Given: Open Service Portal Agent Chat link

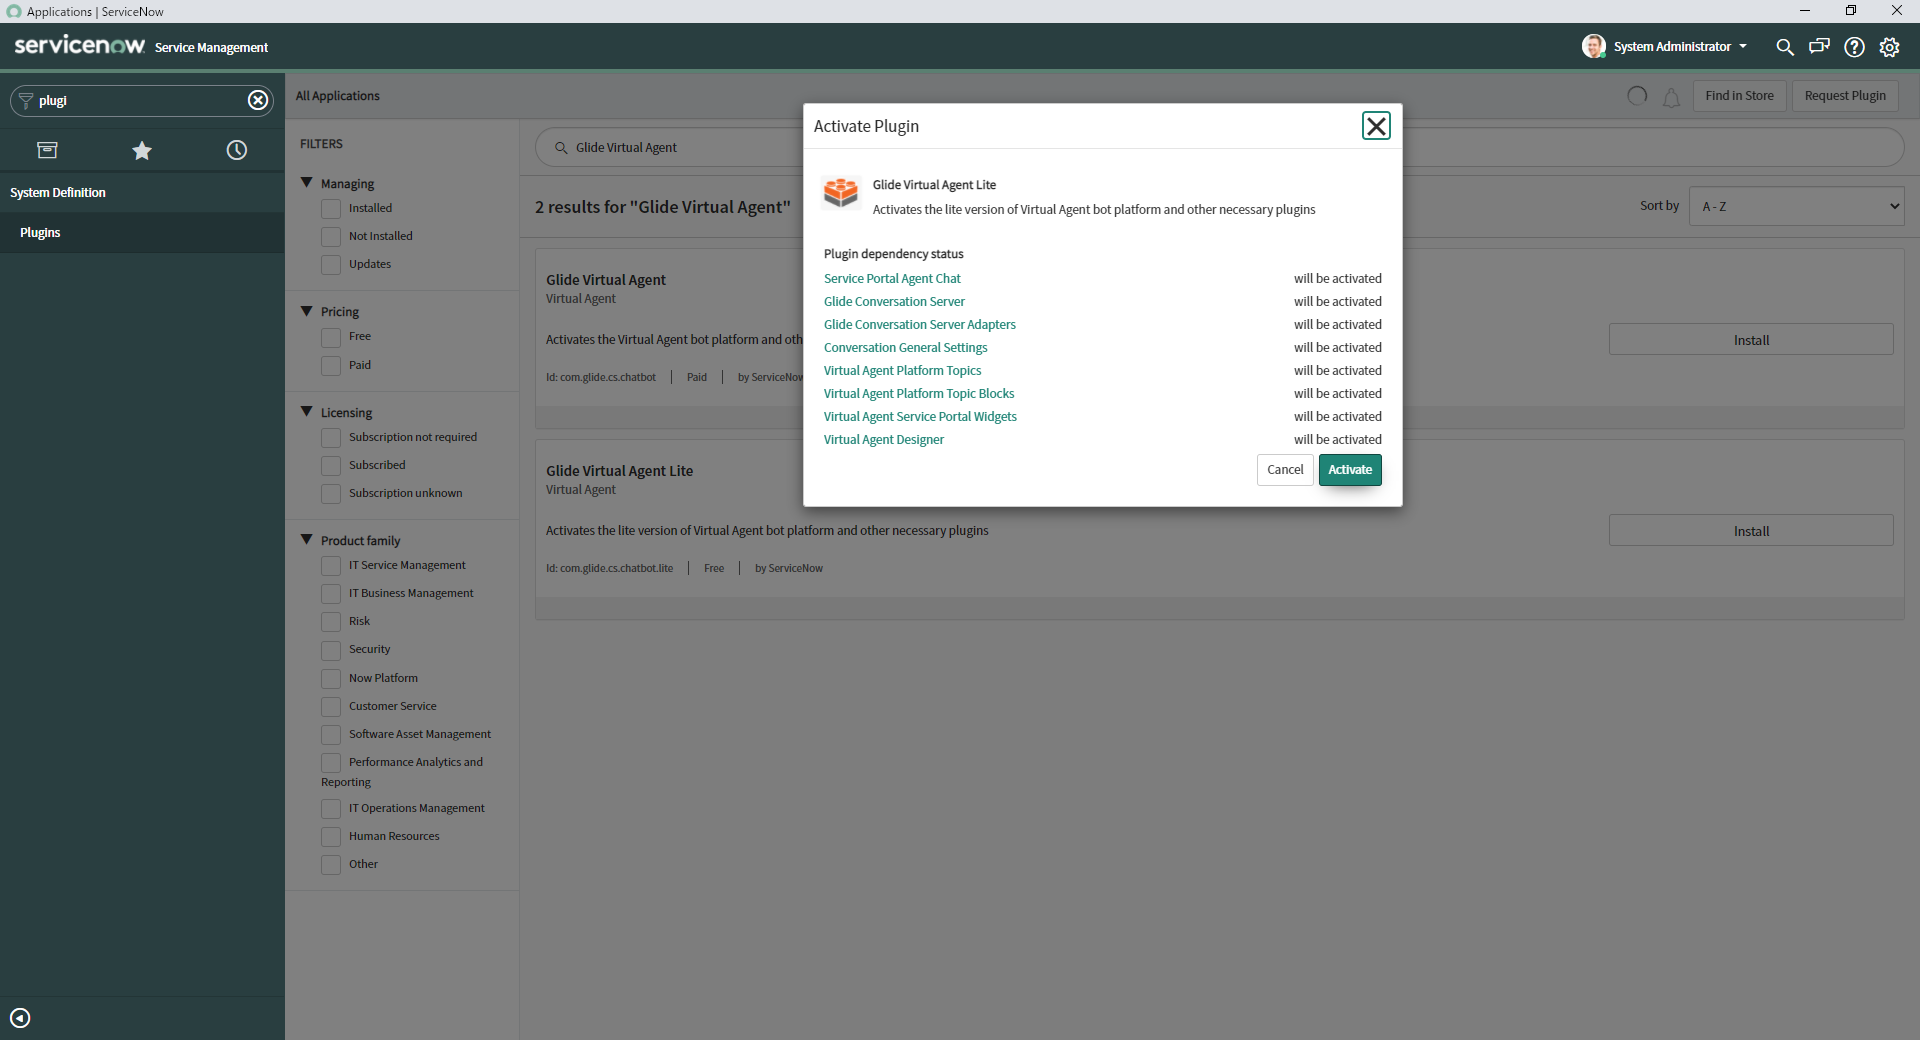Looking at the screenshot, I should pyautogui.click(x=892, y=279).
